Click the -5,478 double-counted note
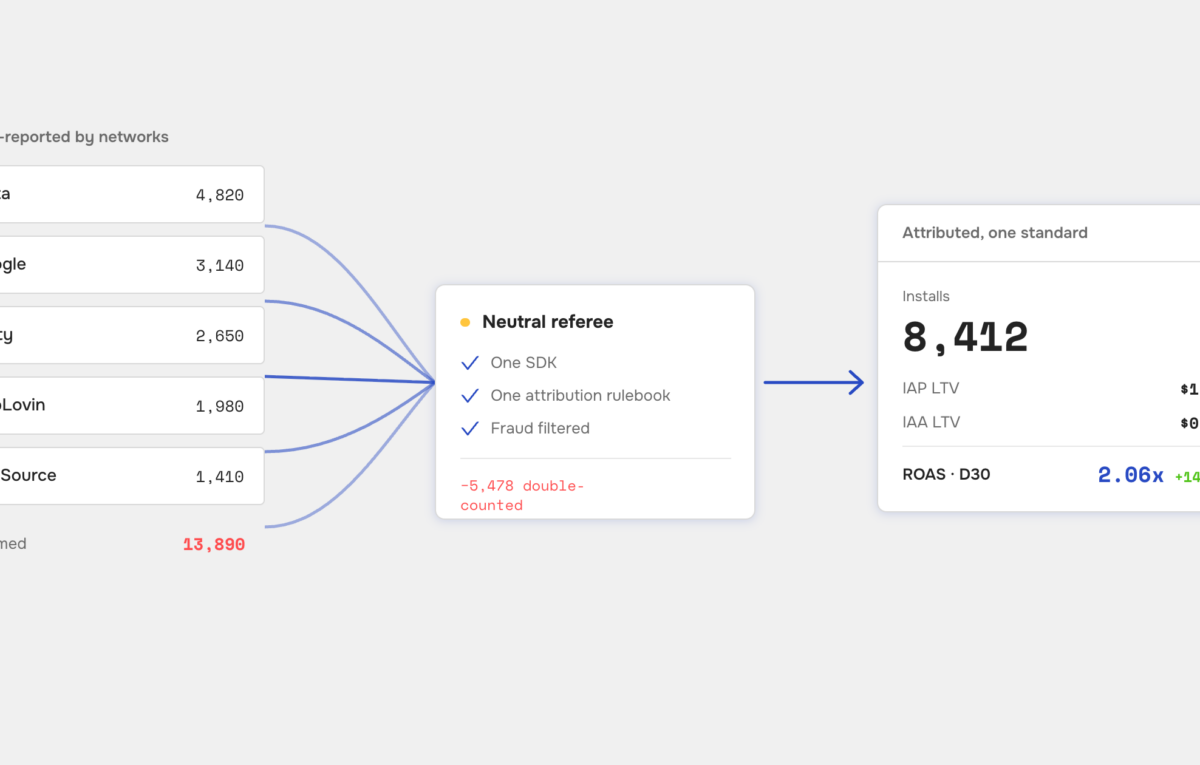 tap(522, 496)
